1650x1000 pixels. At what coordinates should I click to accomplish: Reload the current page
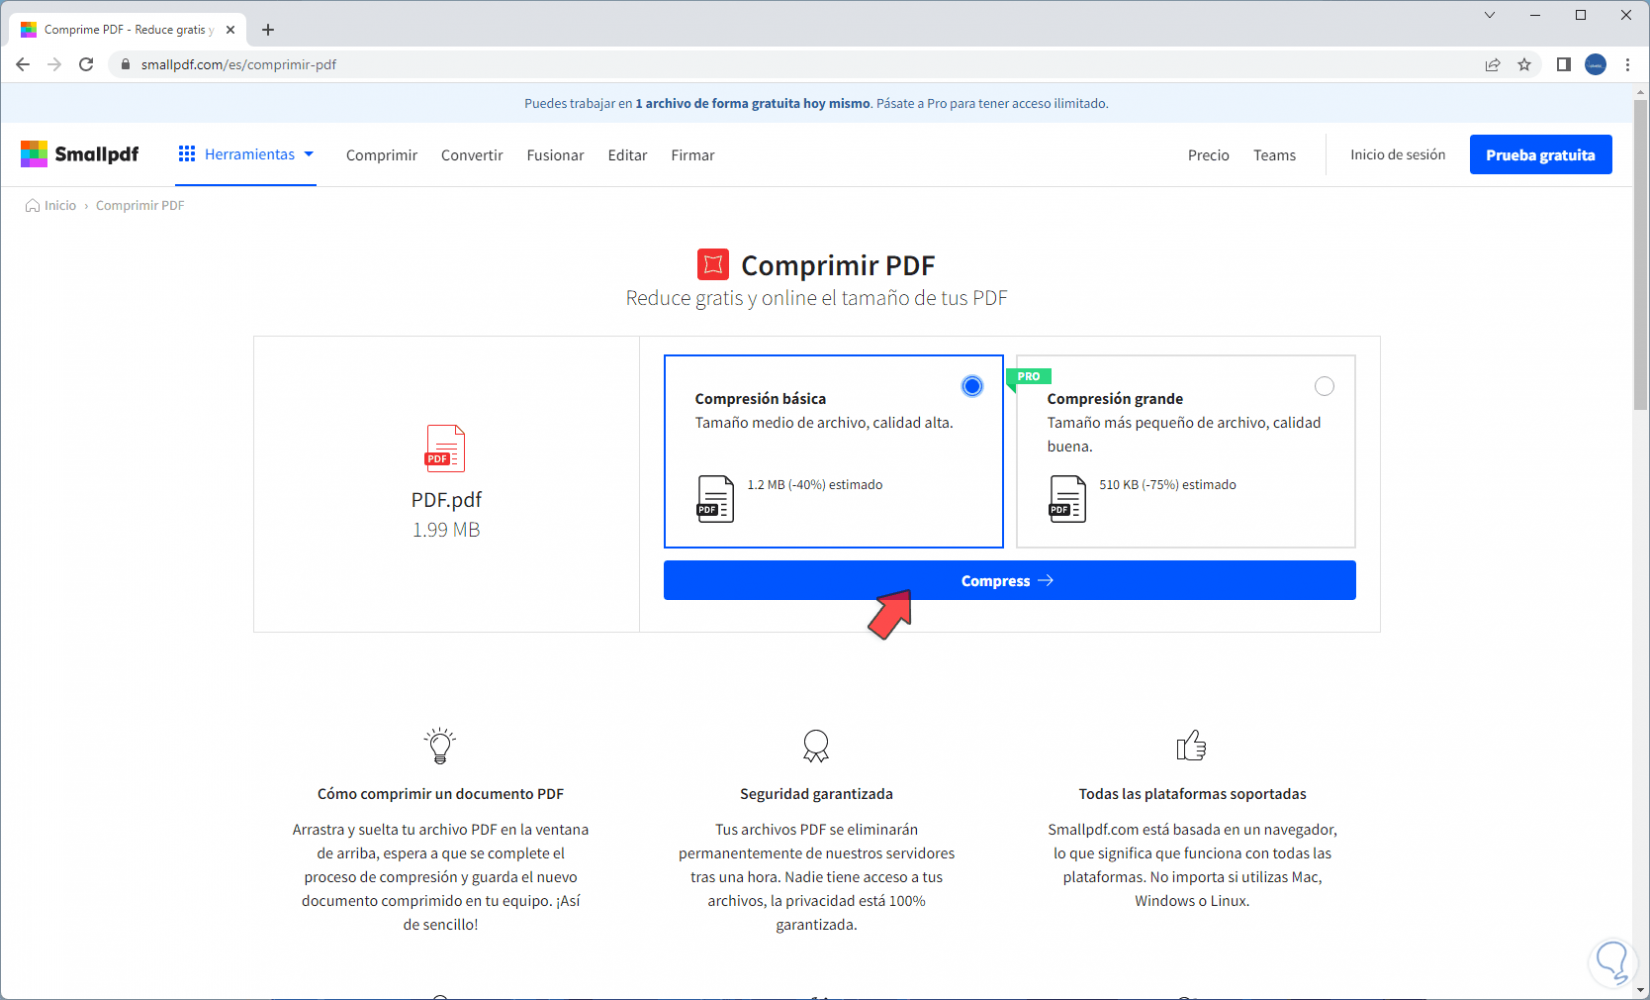(x=86, y=64)
